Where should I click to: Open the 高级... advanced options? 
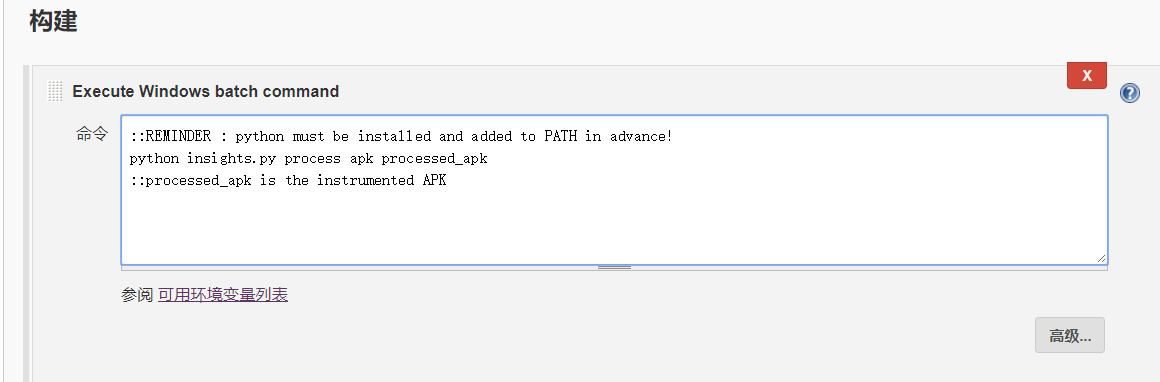pos(1070,335)
